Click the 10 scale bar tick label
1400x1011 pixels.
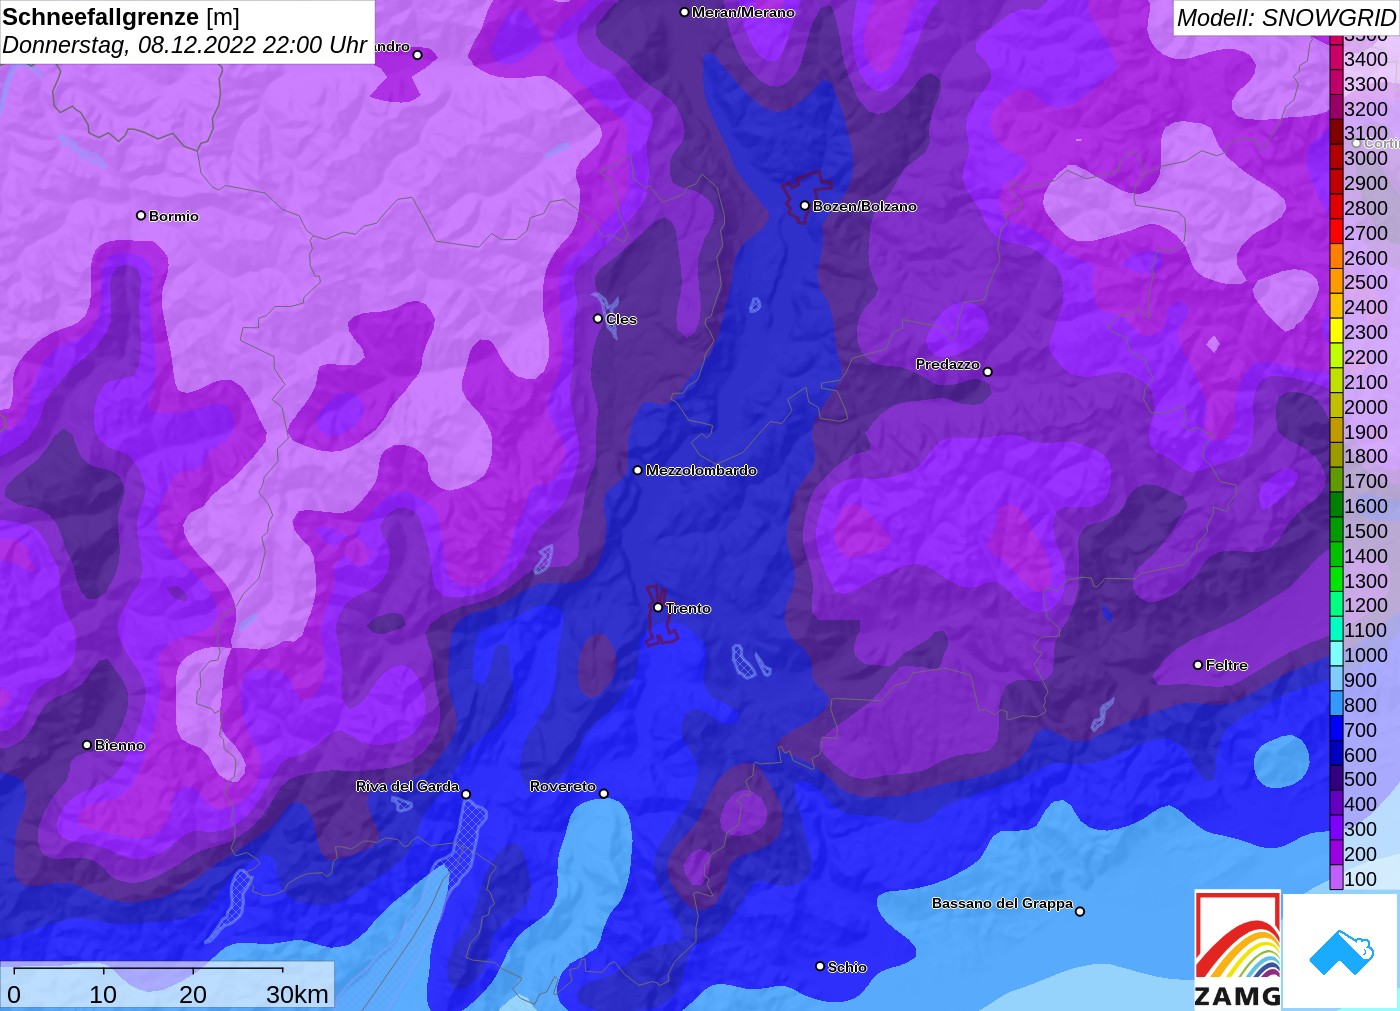click(x=103, y=994)
